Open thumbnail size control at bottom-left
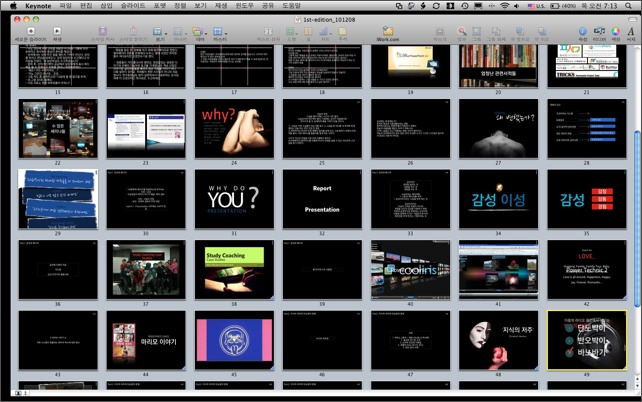642x402 pixels. click(x=20, y=393)
